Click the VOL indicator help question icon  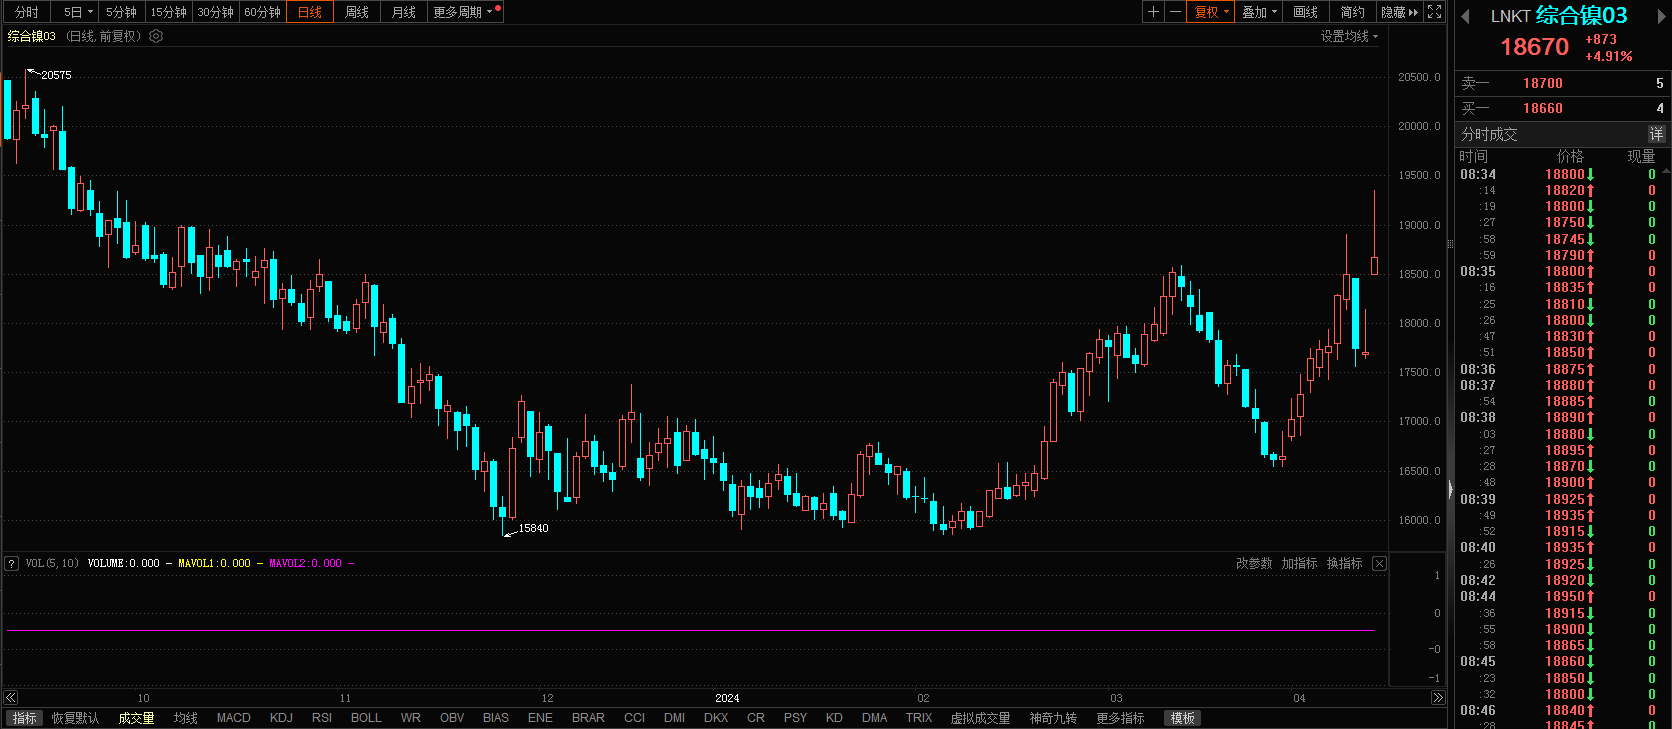pos(12,564)
